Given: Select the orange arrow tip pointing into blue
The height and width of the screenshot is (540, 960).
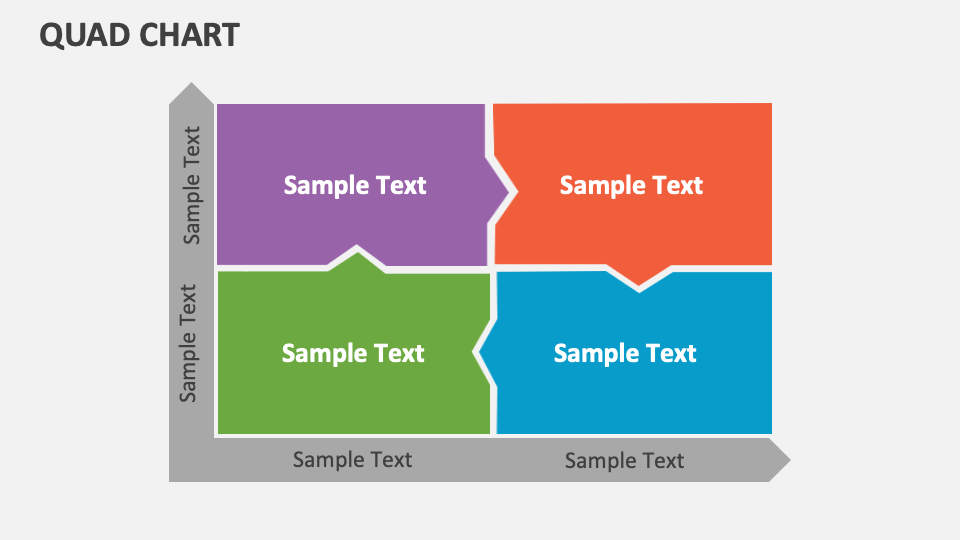Looking at the screenshot, I should 639,276.
